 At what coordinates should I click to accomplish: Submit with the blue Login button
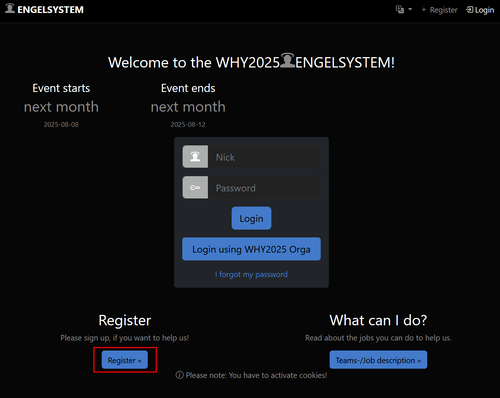[x=251, y=218]
